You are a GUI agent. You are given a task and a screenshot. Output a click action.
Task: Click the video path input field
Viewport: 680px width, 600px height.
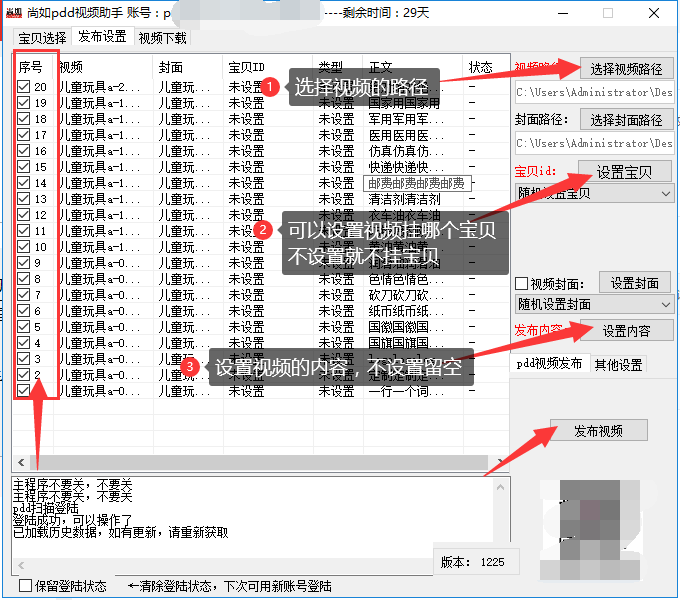point(594,93)
